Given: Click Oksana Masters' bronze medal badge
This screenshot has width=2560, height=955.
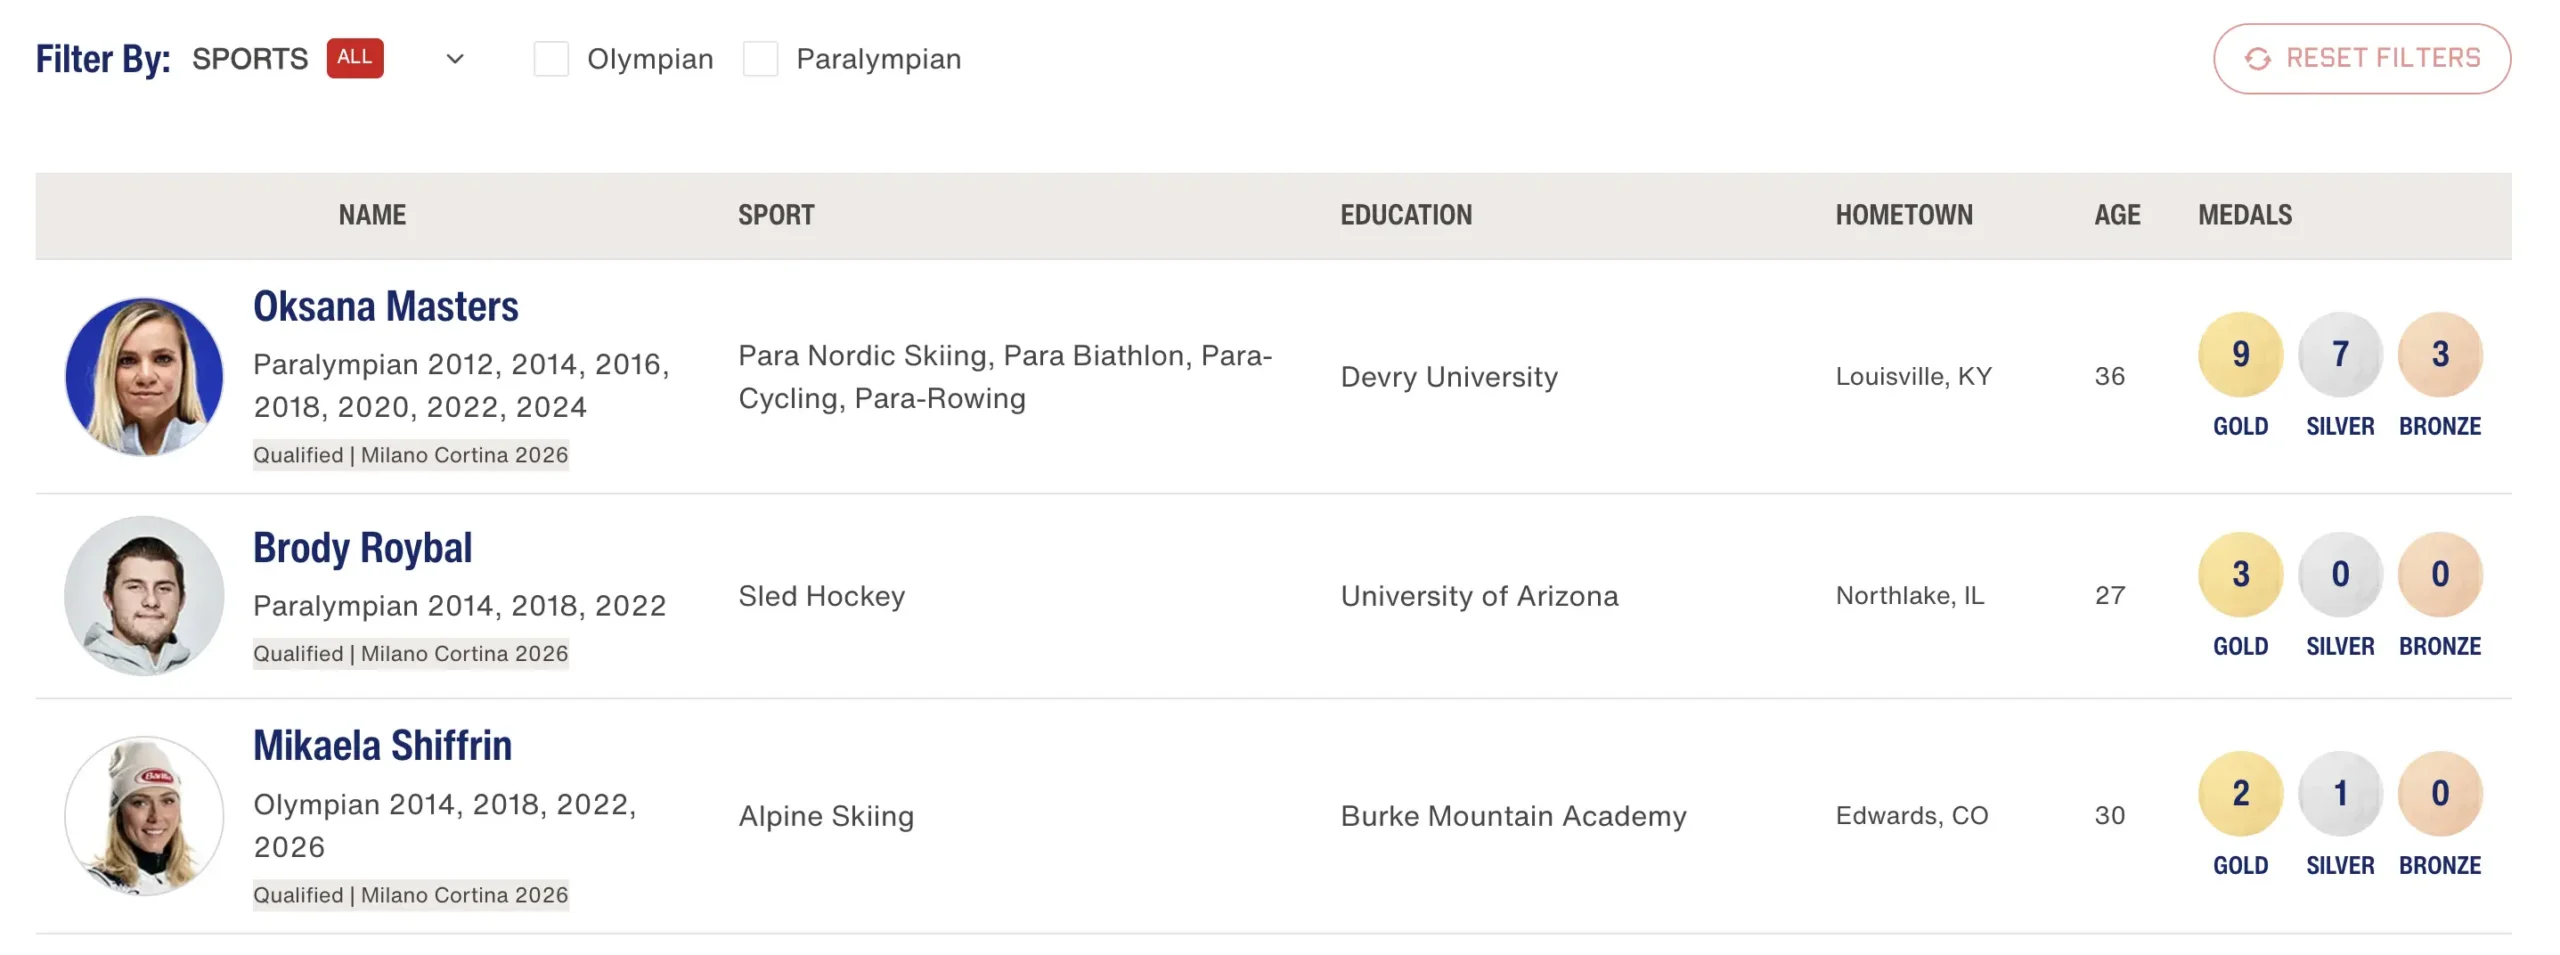Looking at the screenshot, I should tap(2439, 354).
